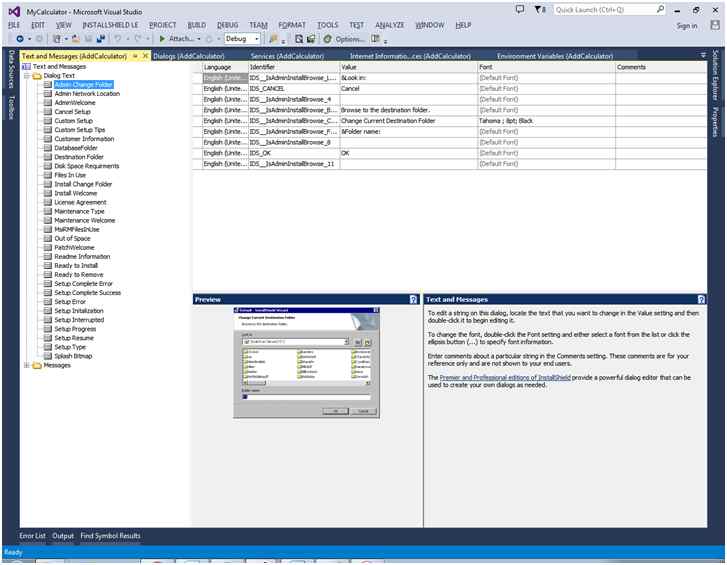The width and height of the screenshot is (727, 565).
Task: Click the Visual Studio logo icon
Action: pos(14,12)
